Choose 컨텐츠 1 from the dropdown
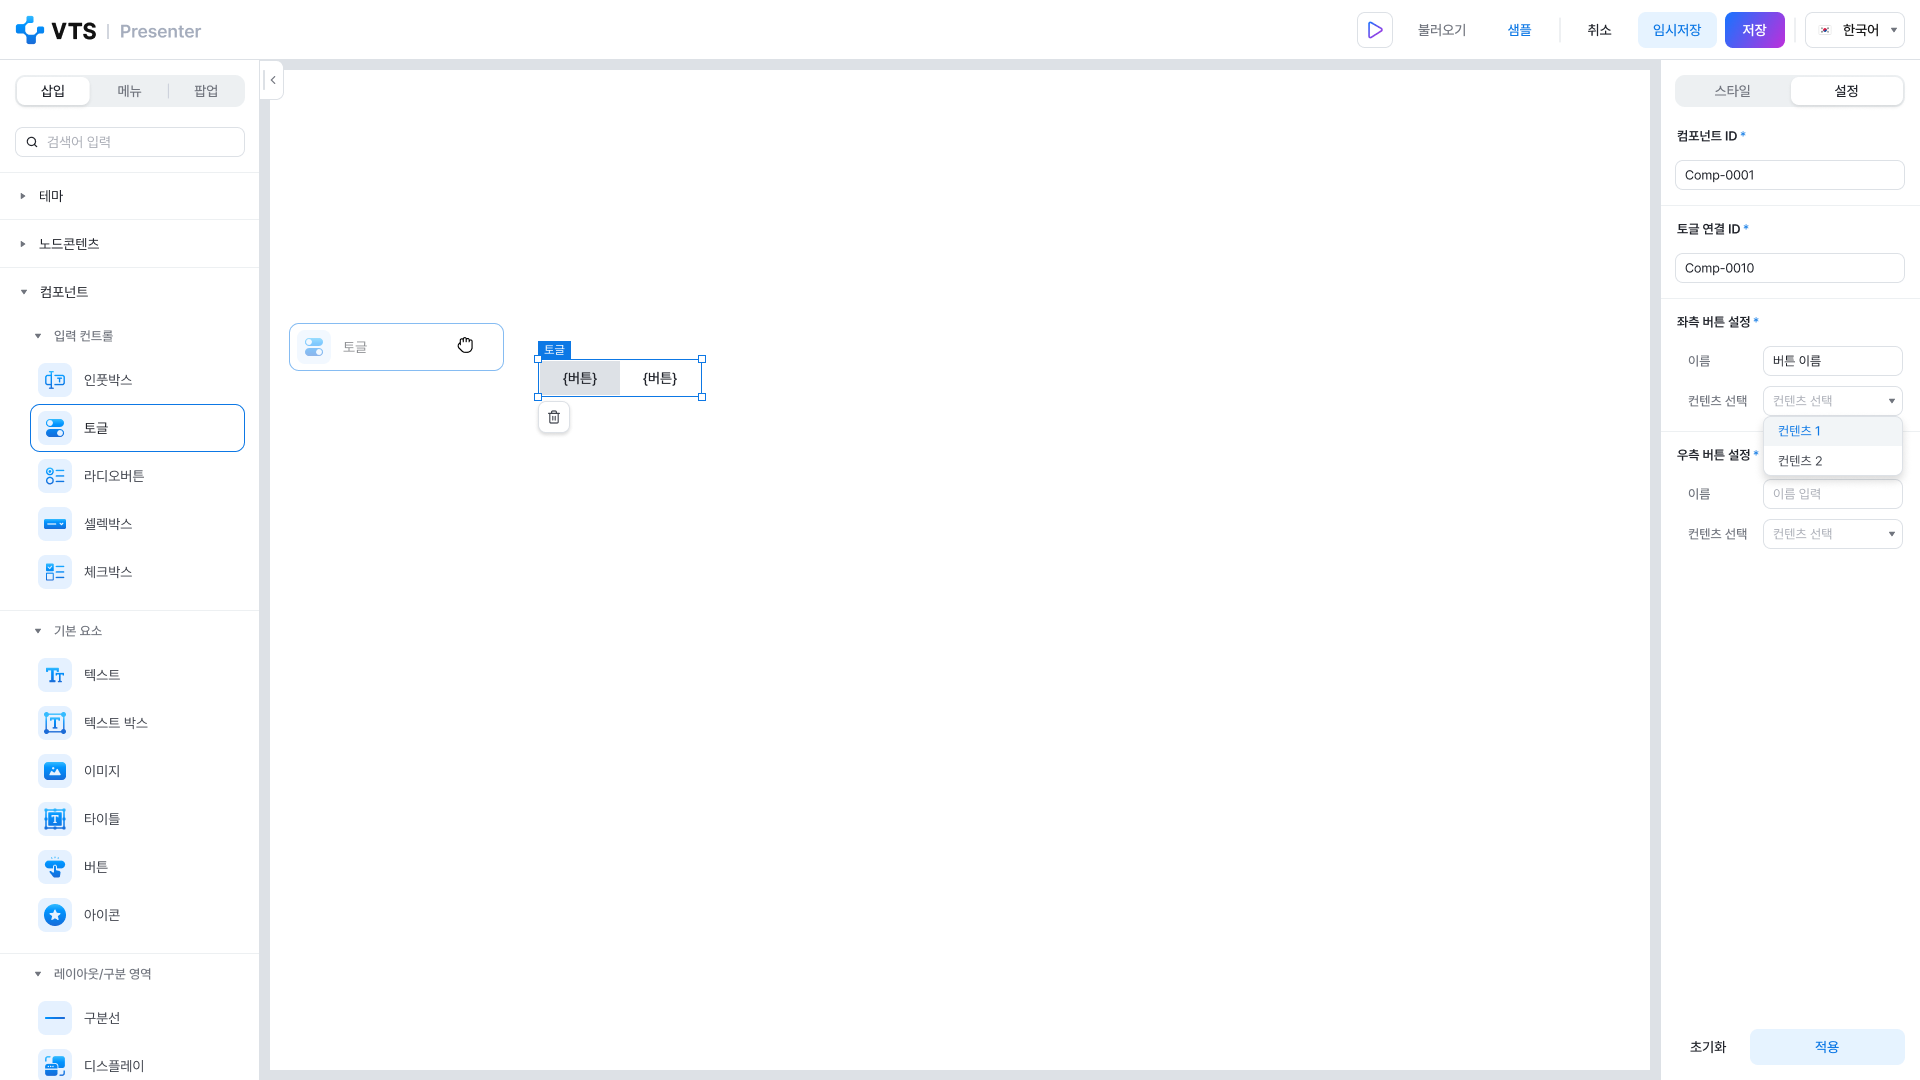The image size is (1920, 1080). [1833, 431]
